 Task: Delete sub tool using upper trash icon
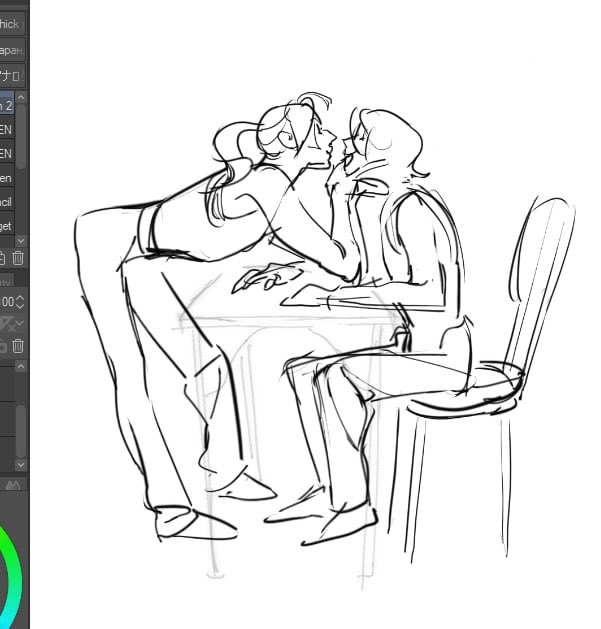point(18,258)
